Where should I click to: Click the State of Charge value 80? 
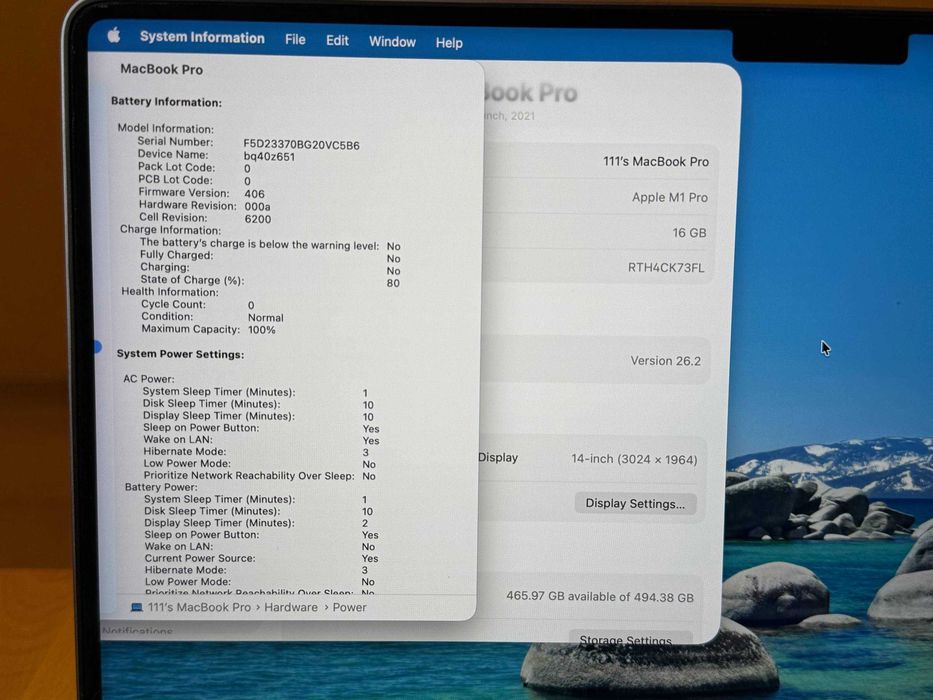pos(393,283)
